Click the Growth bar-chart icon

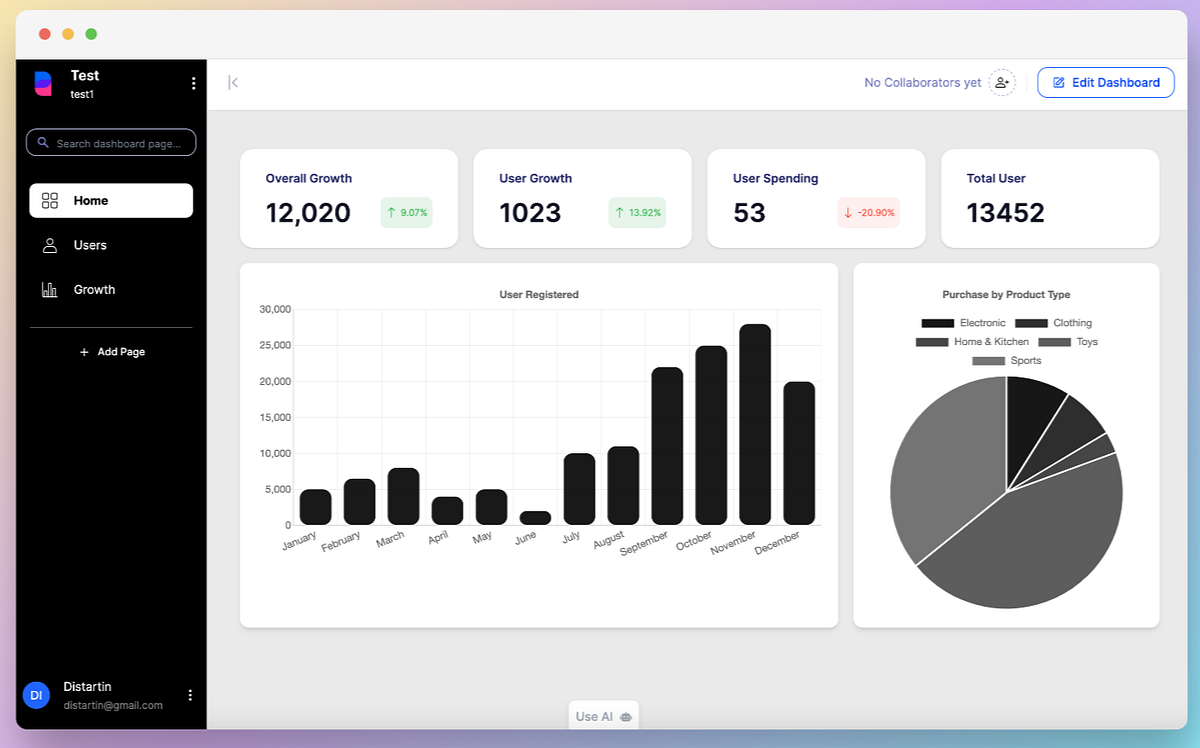click(50, 289)
